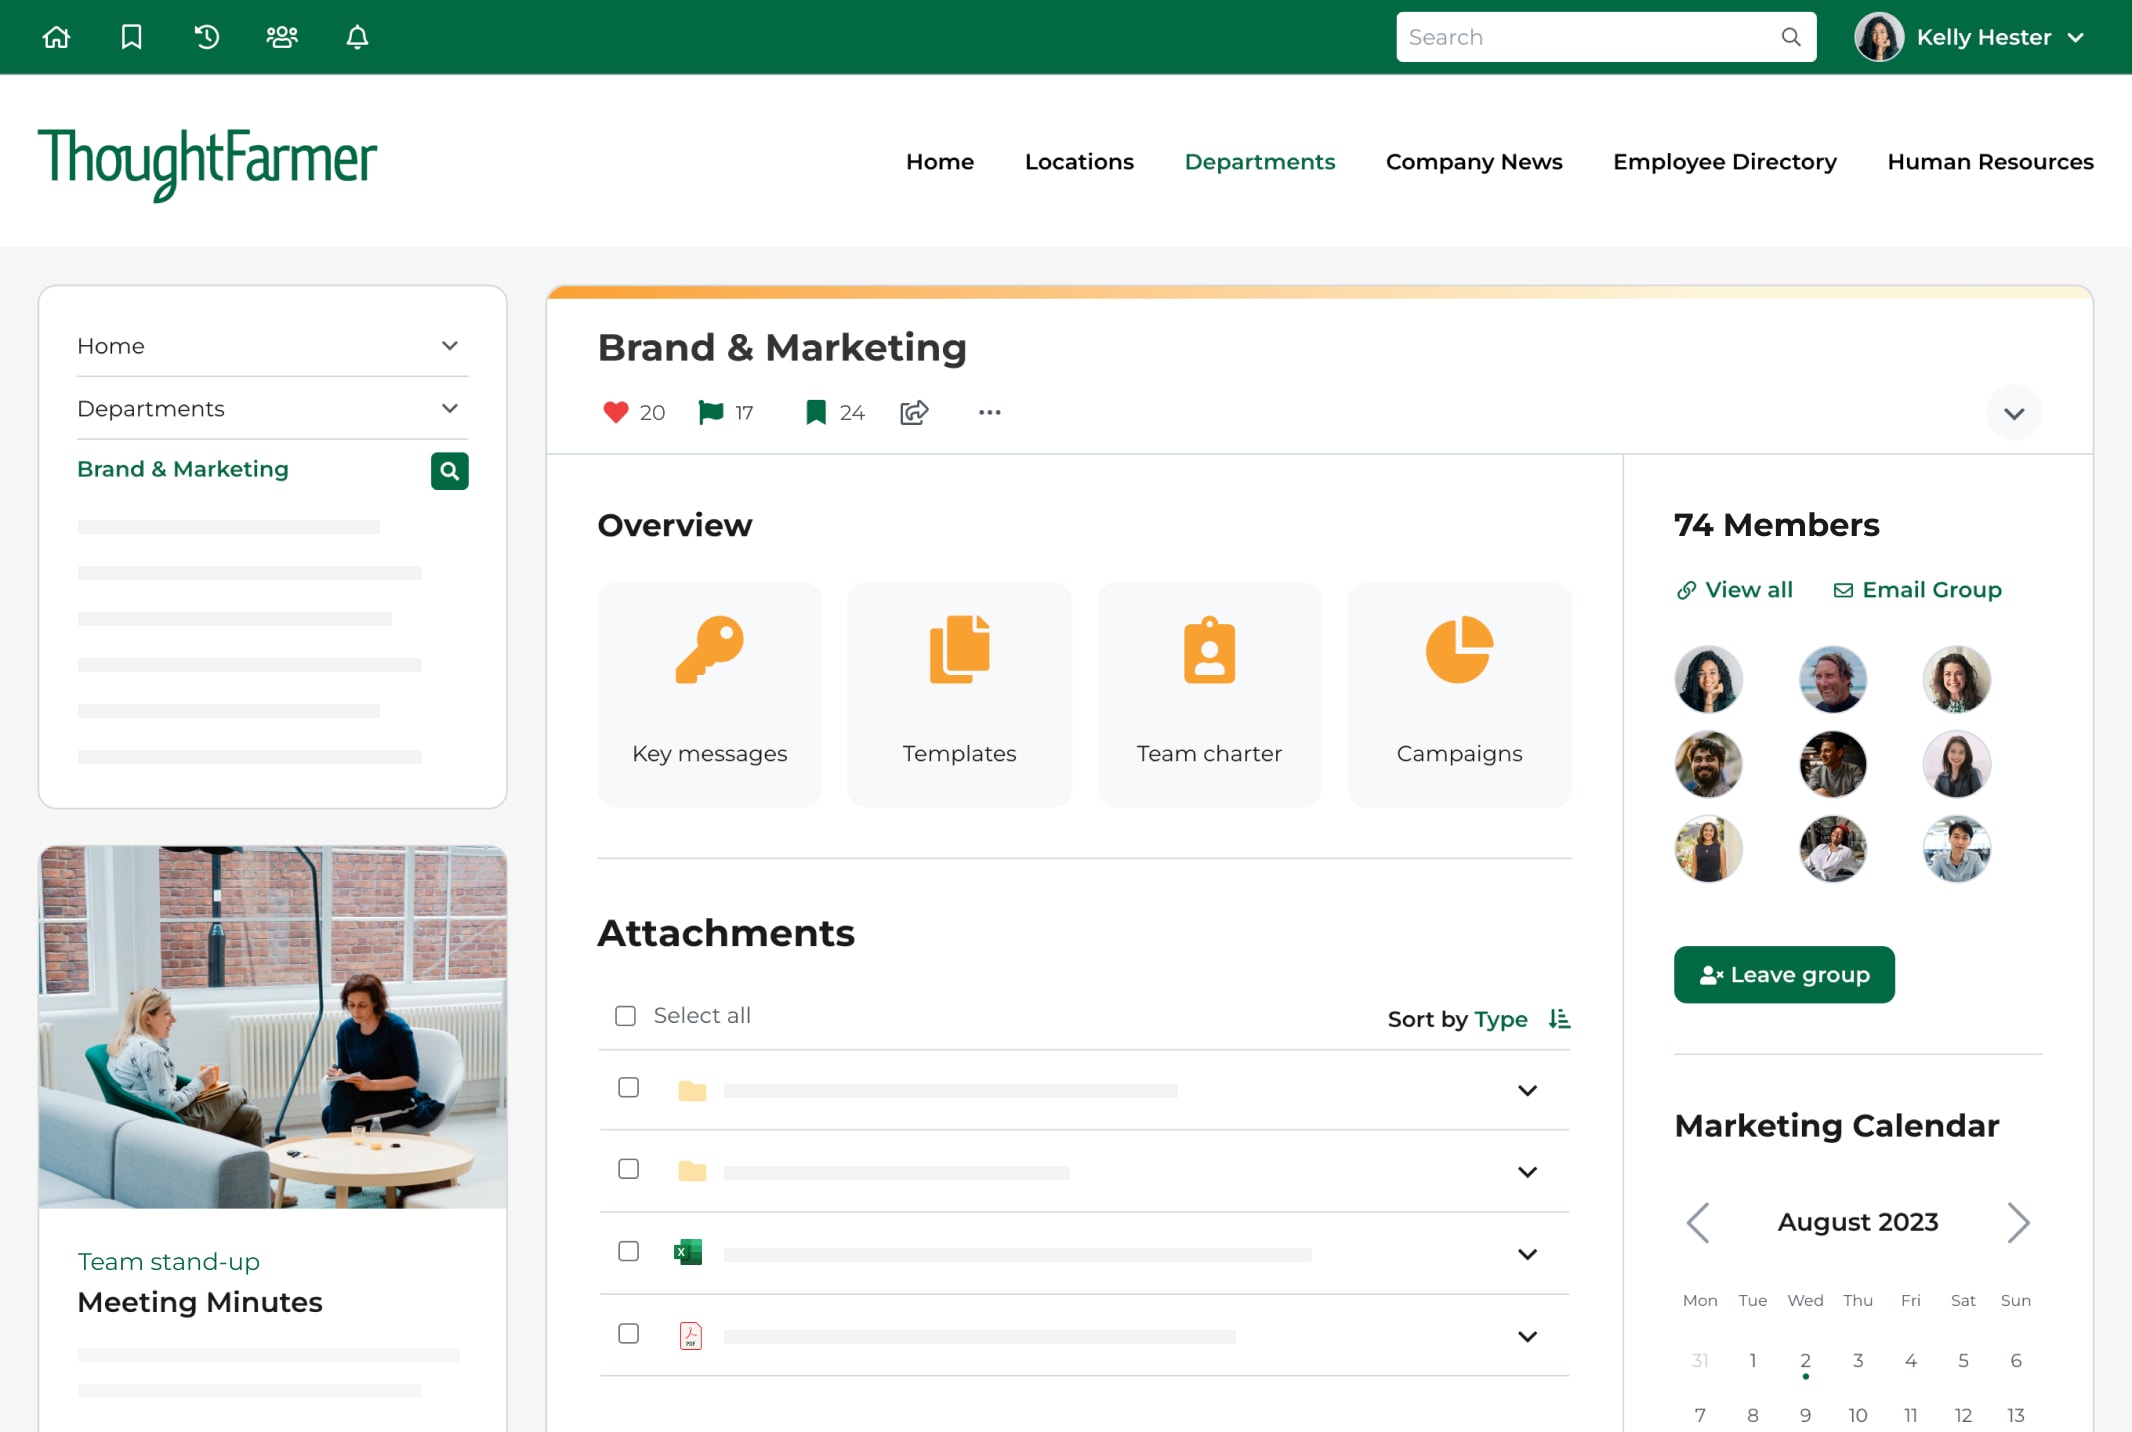This screenshot has width=2132, height=1432.
Task: Check the Select all checkbox
Action: pyautogui.click(x=626, y=1016)
